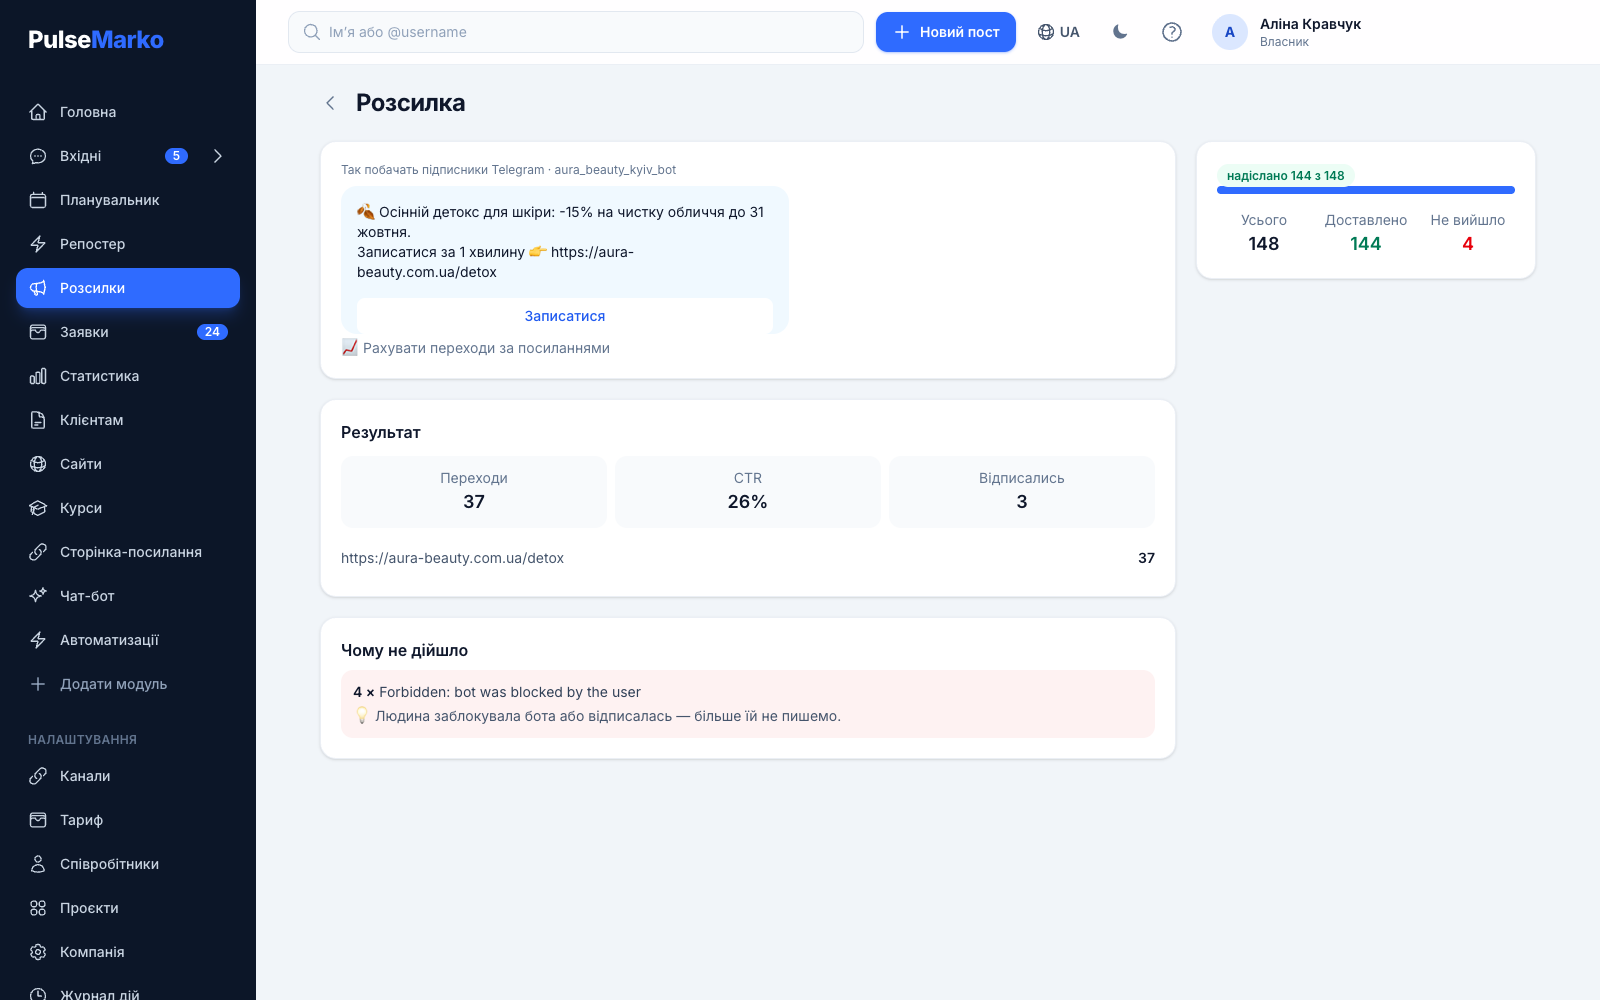Click the user avatar A
1600x1000 pixels.
[1230, 32]
